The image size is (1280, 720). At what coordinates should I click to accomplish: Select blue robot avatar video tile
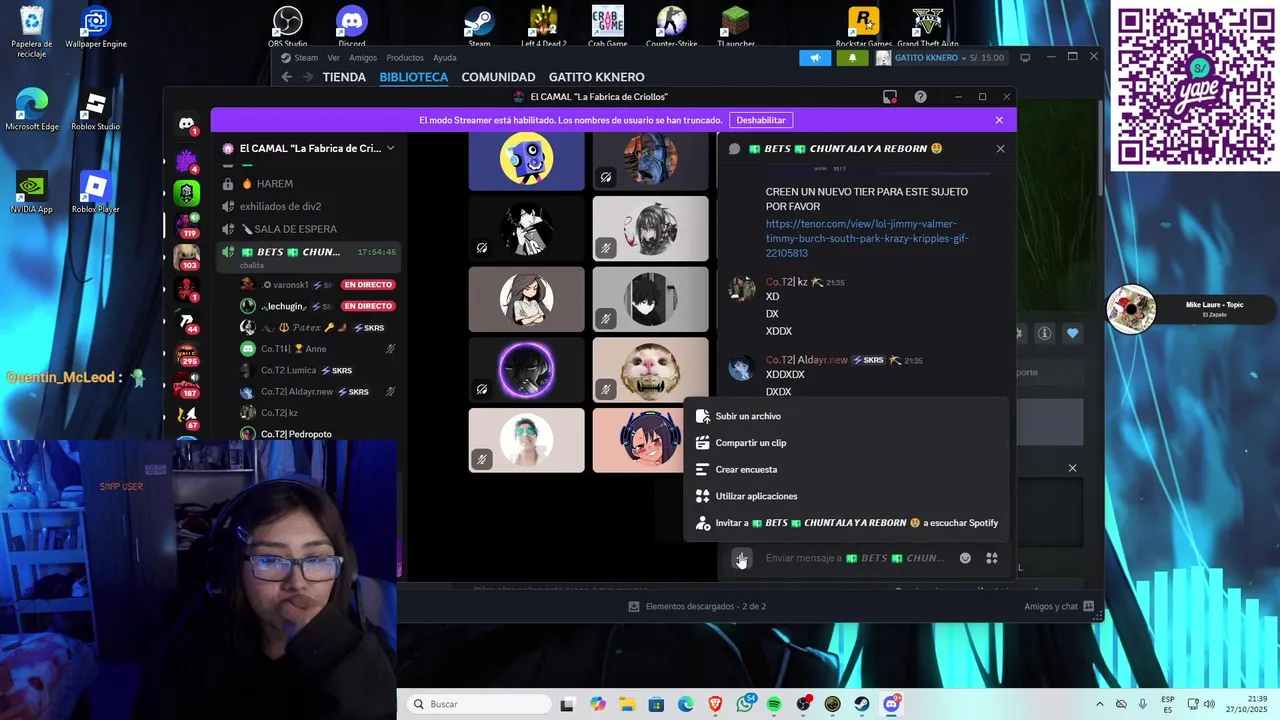pyautogui.click(x=526, y=160)
